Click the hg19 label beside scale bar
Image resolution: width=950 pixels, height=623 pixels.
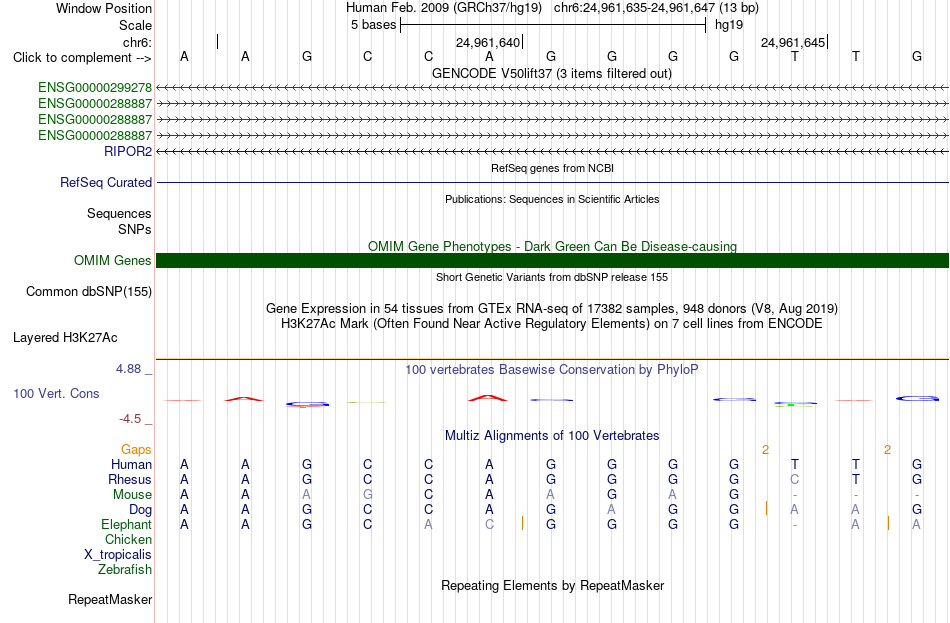(729, 25)
